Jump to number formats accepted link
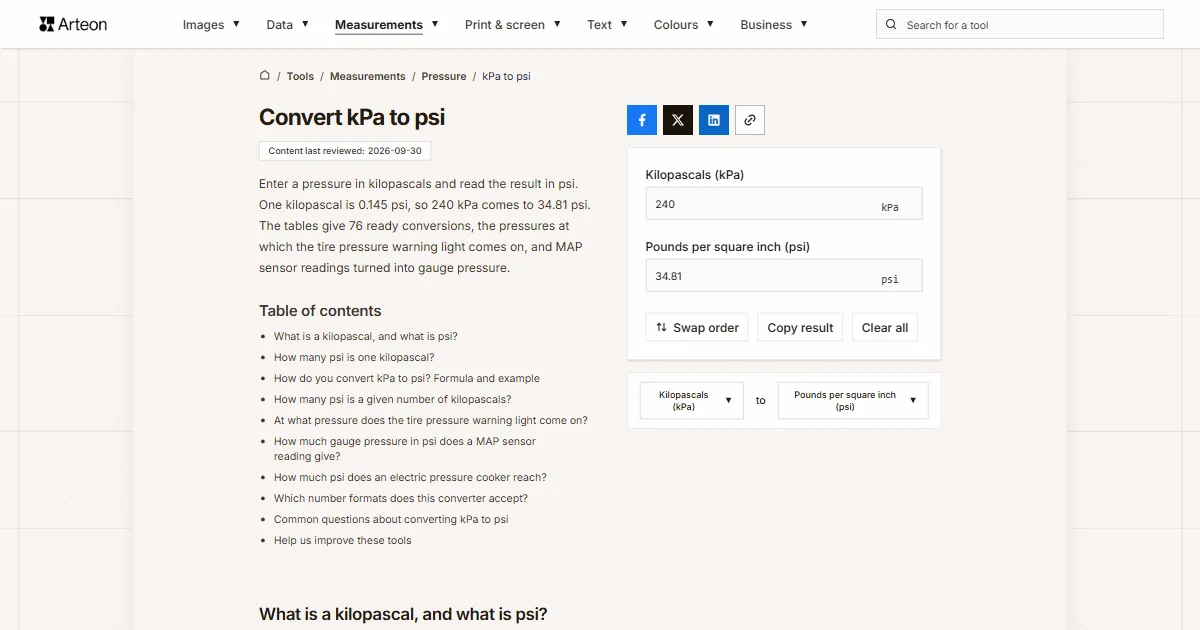 [401, 498]
